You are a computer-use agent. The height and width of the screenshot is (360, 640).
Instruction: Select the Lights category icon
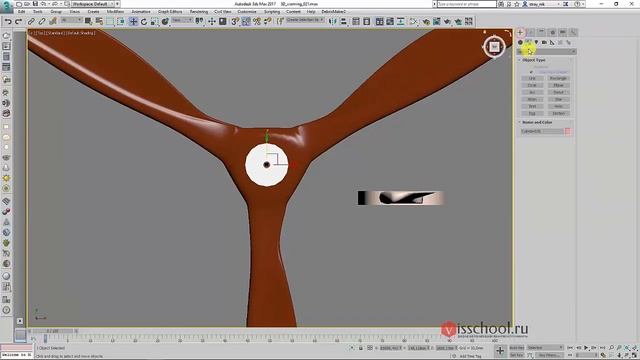536,42
